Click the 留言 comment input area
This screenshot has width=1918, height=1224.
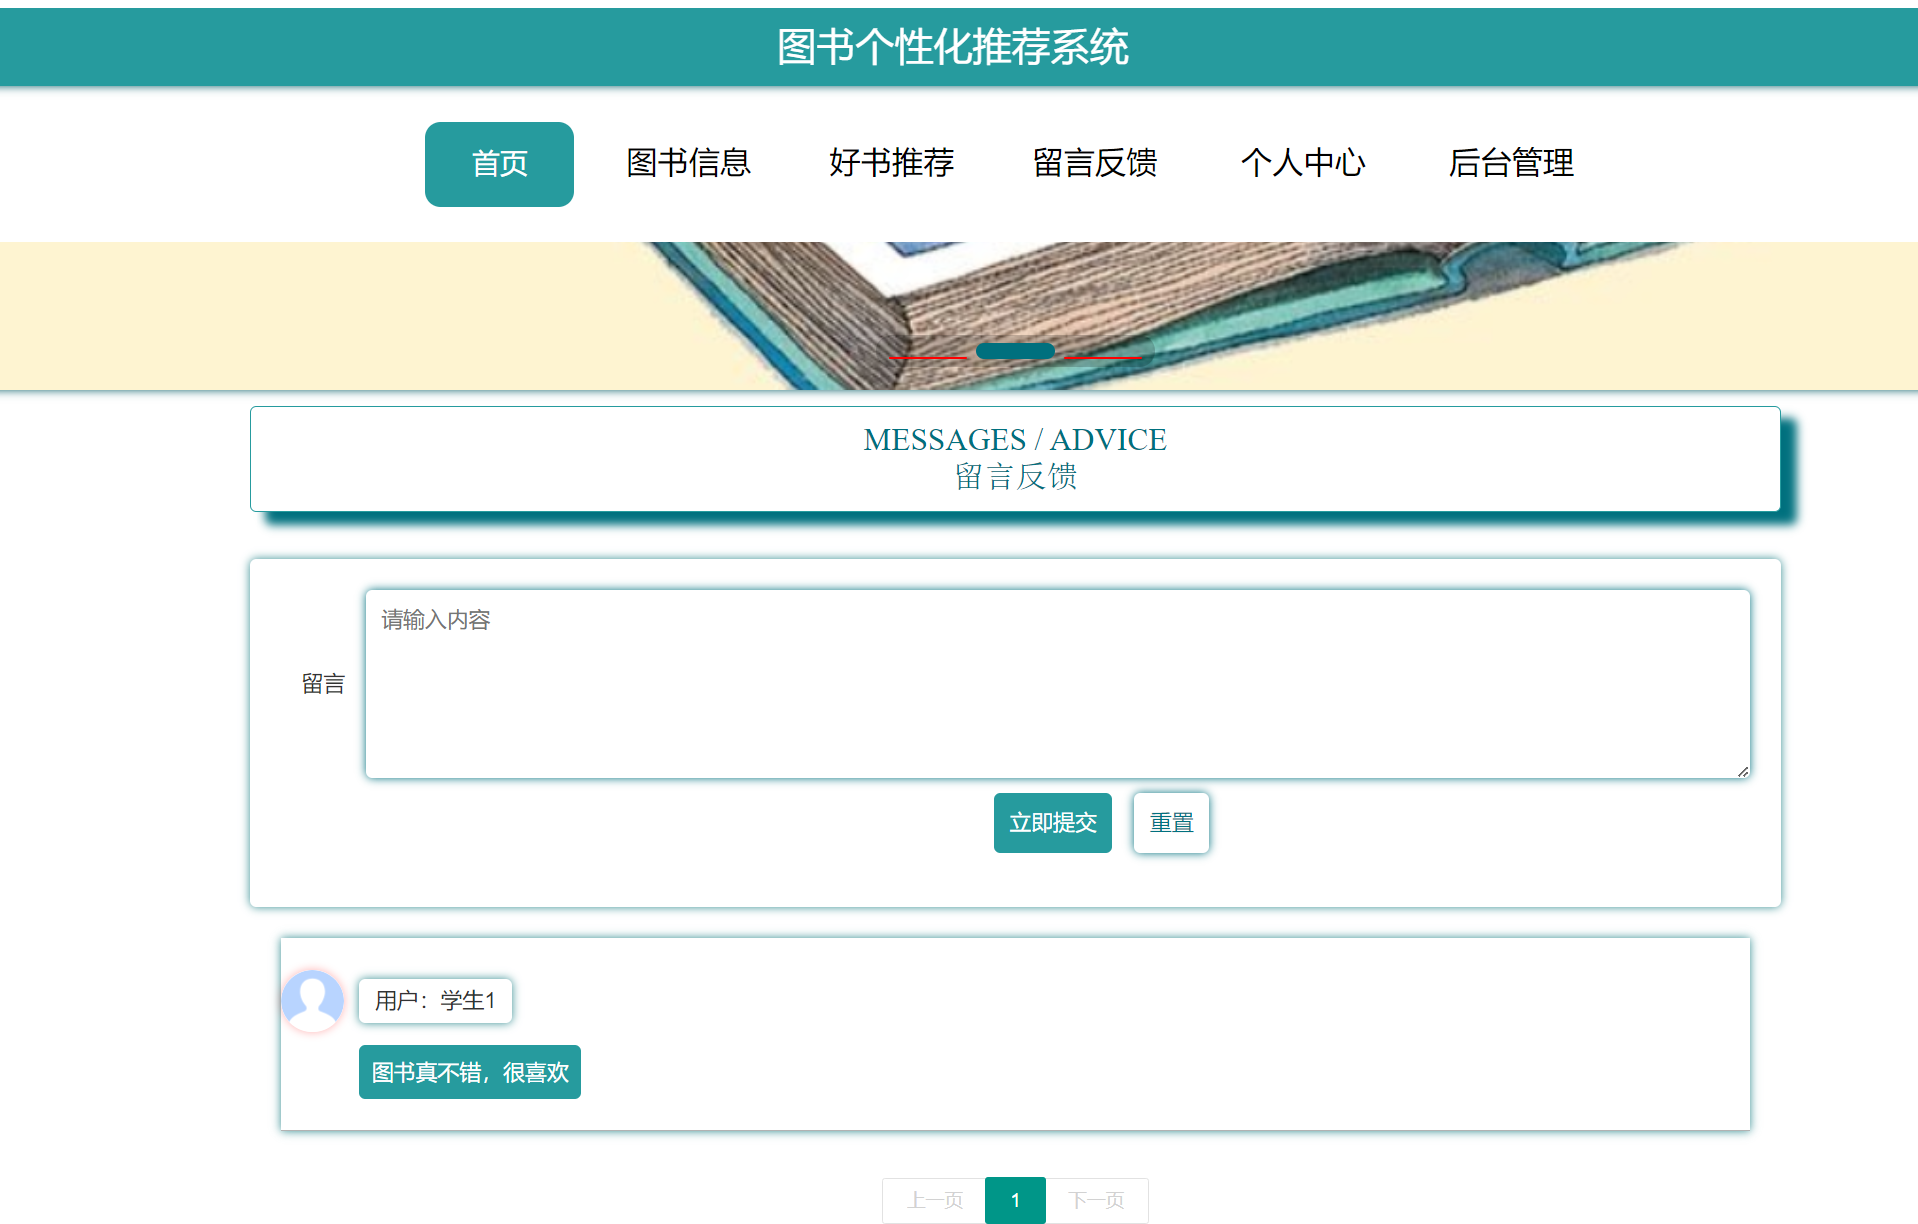pyautogui.click(x=1056, y=684)
